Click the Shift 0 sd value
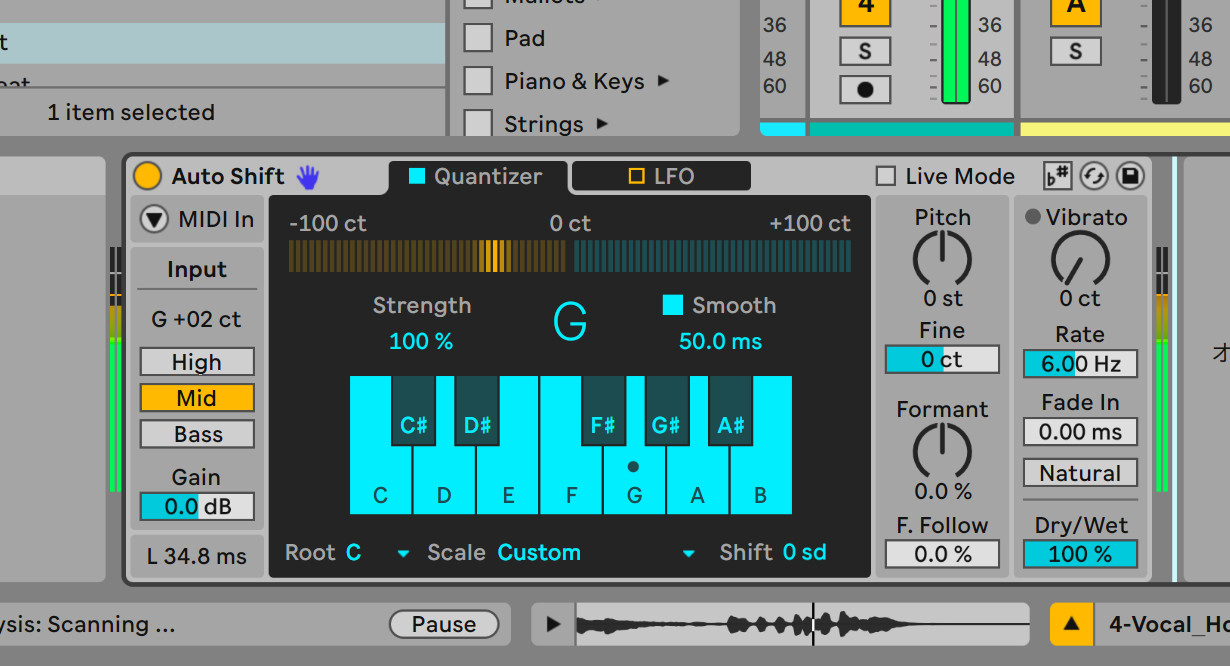1230x666 pixels. 804,553
